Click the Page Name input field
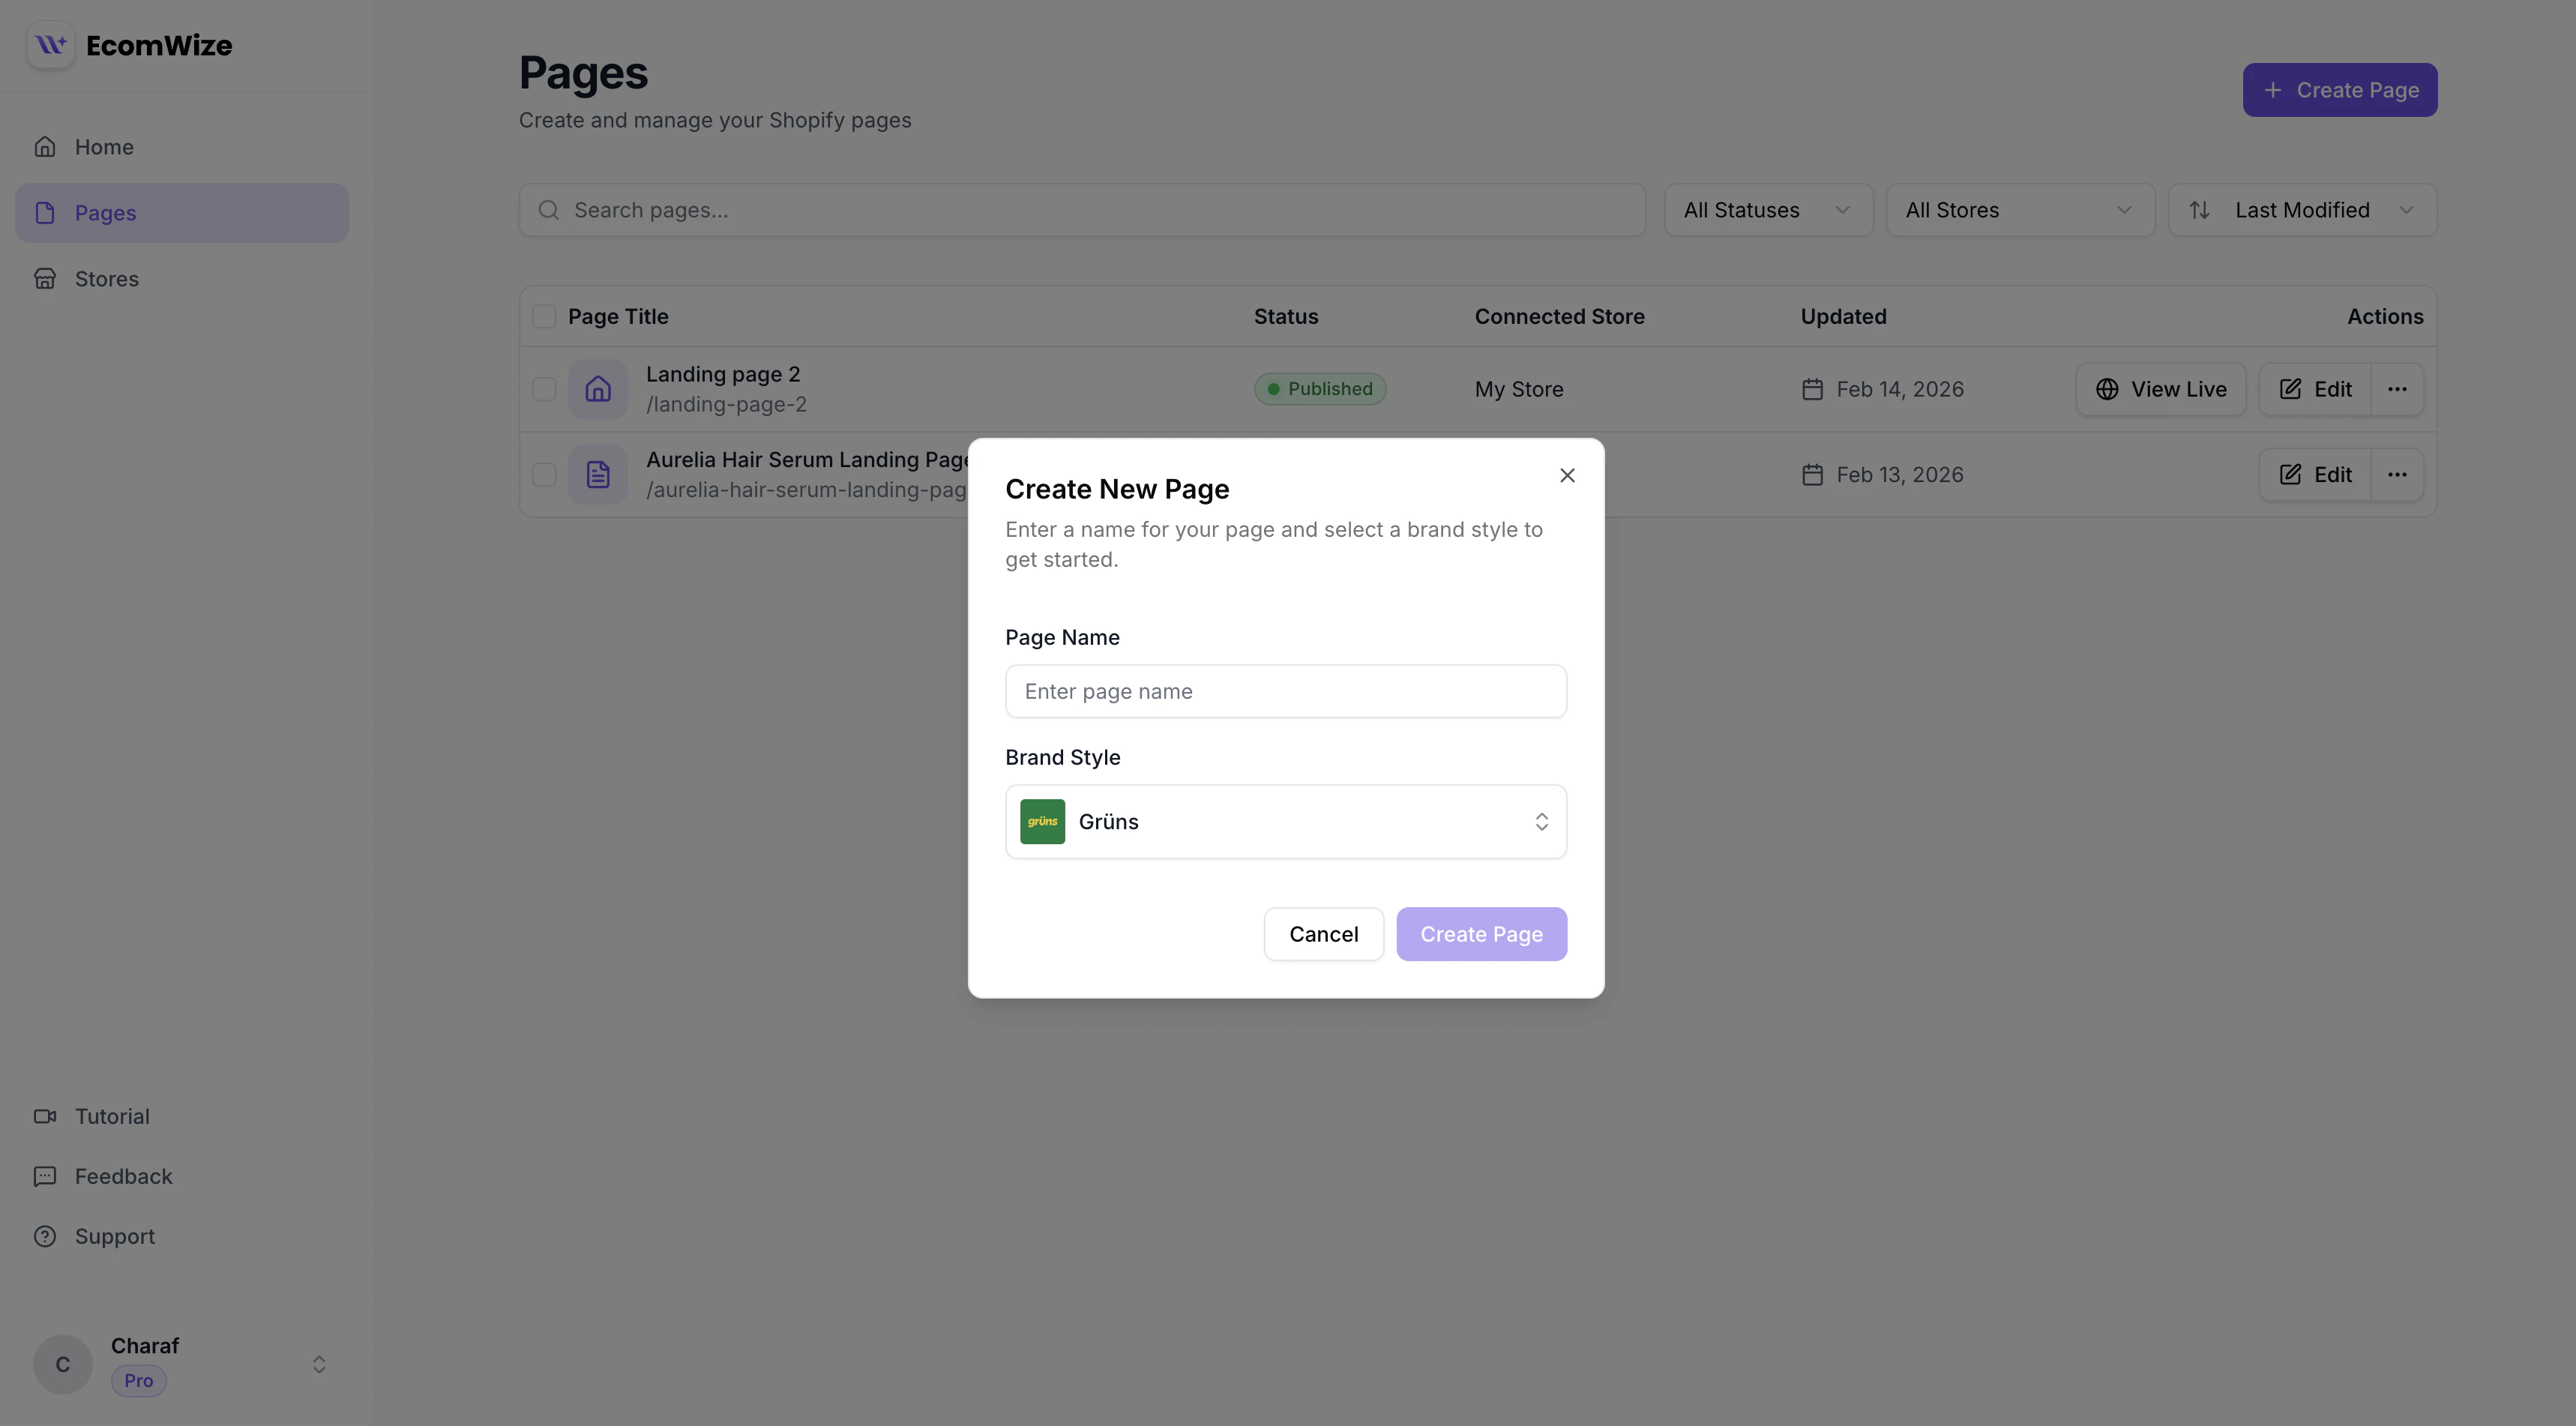 (x=1285, y=691)
